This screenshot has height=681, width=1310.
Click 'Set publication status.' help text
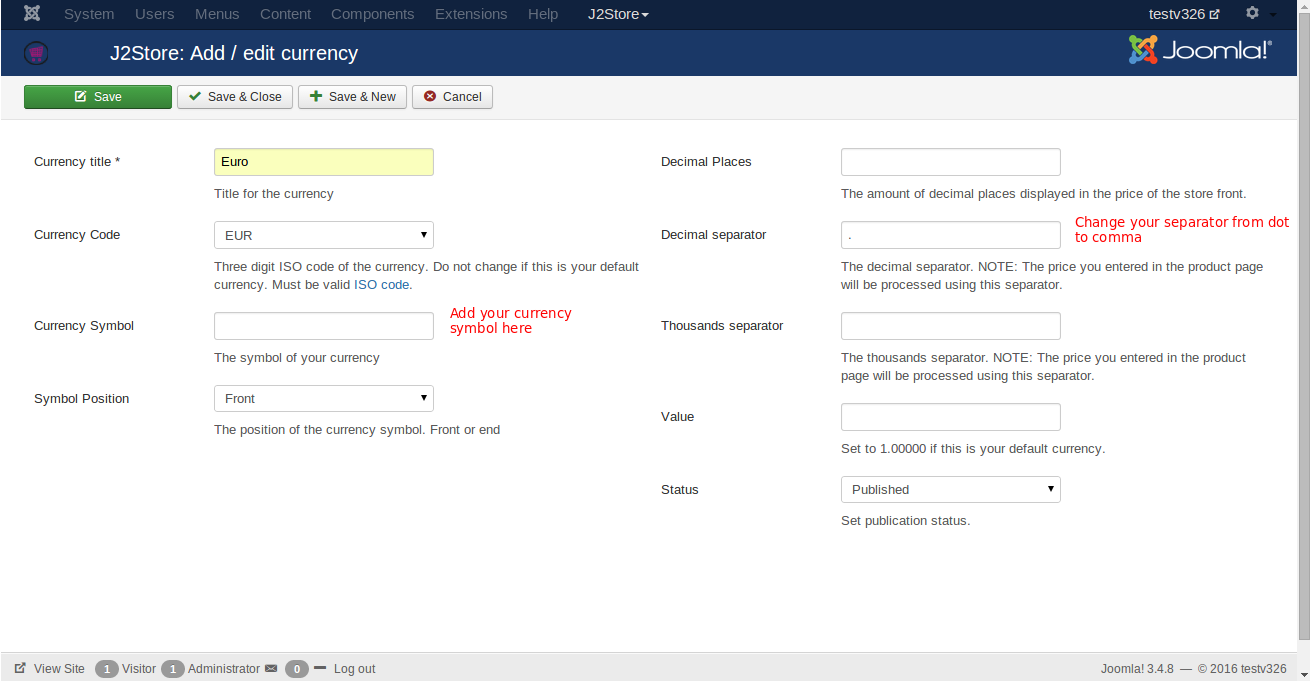click(x=906, y=521)
